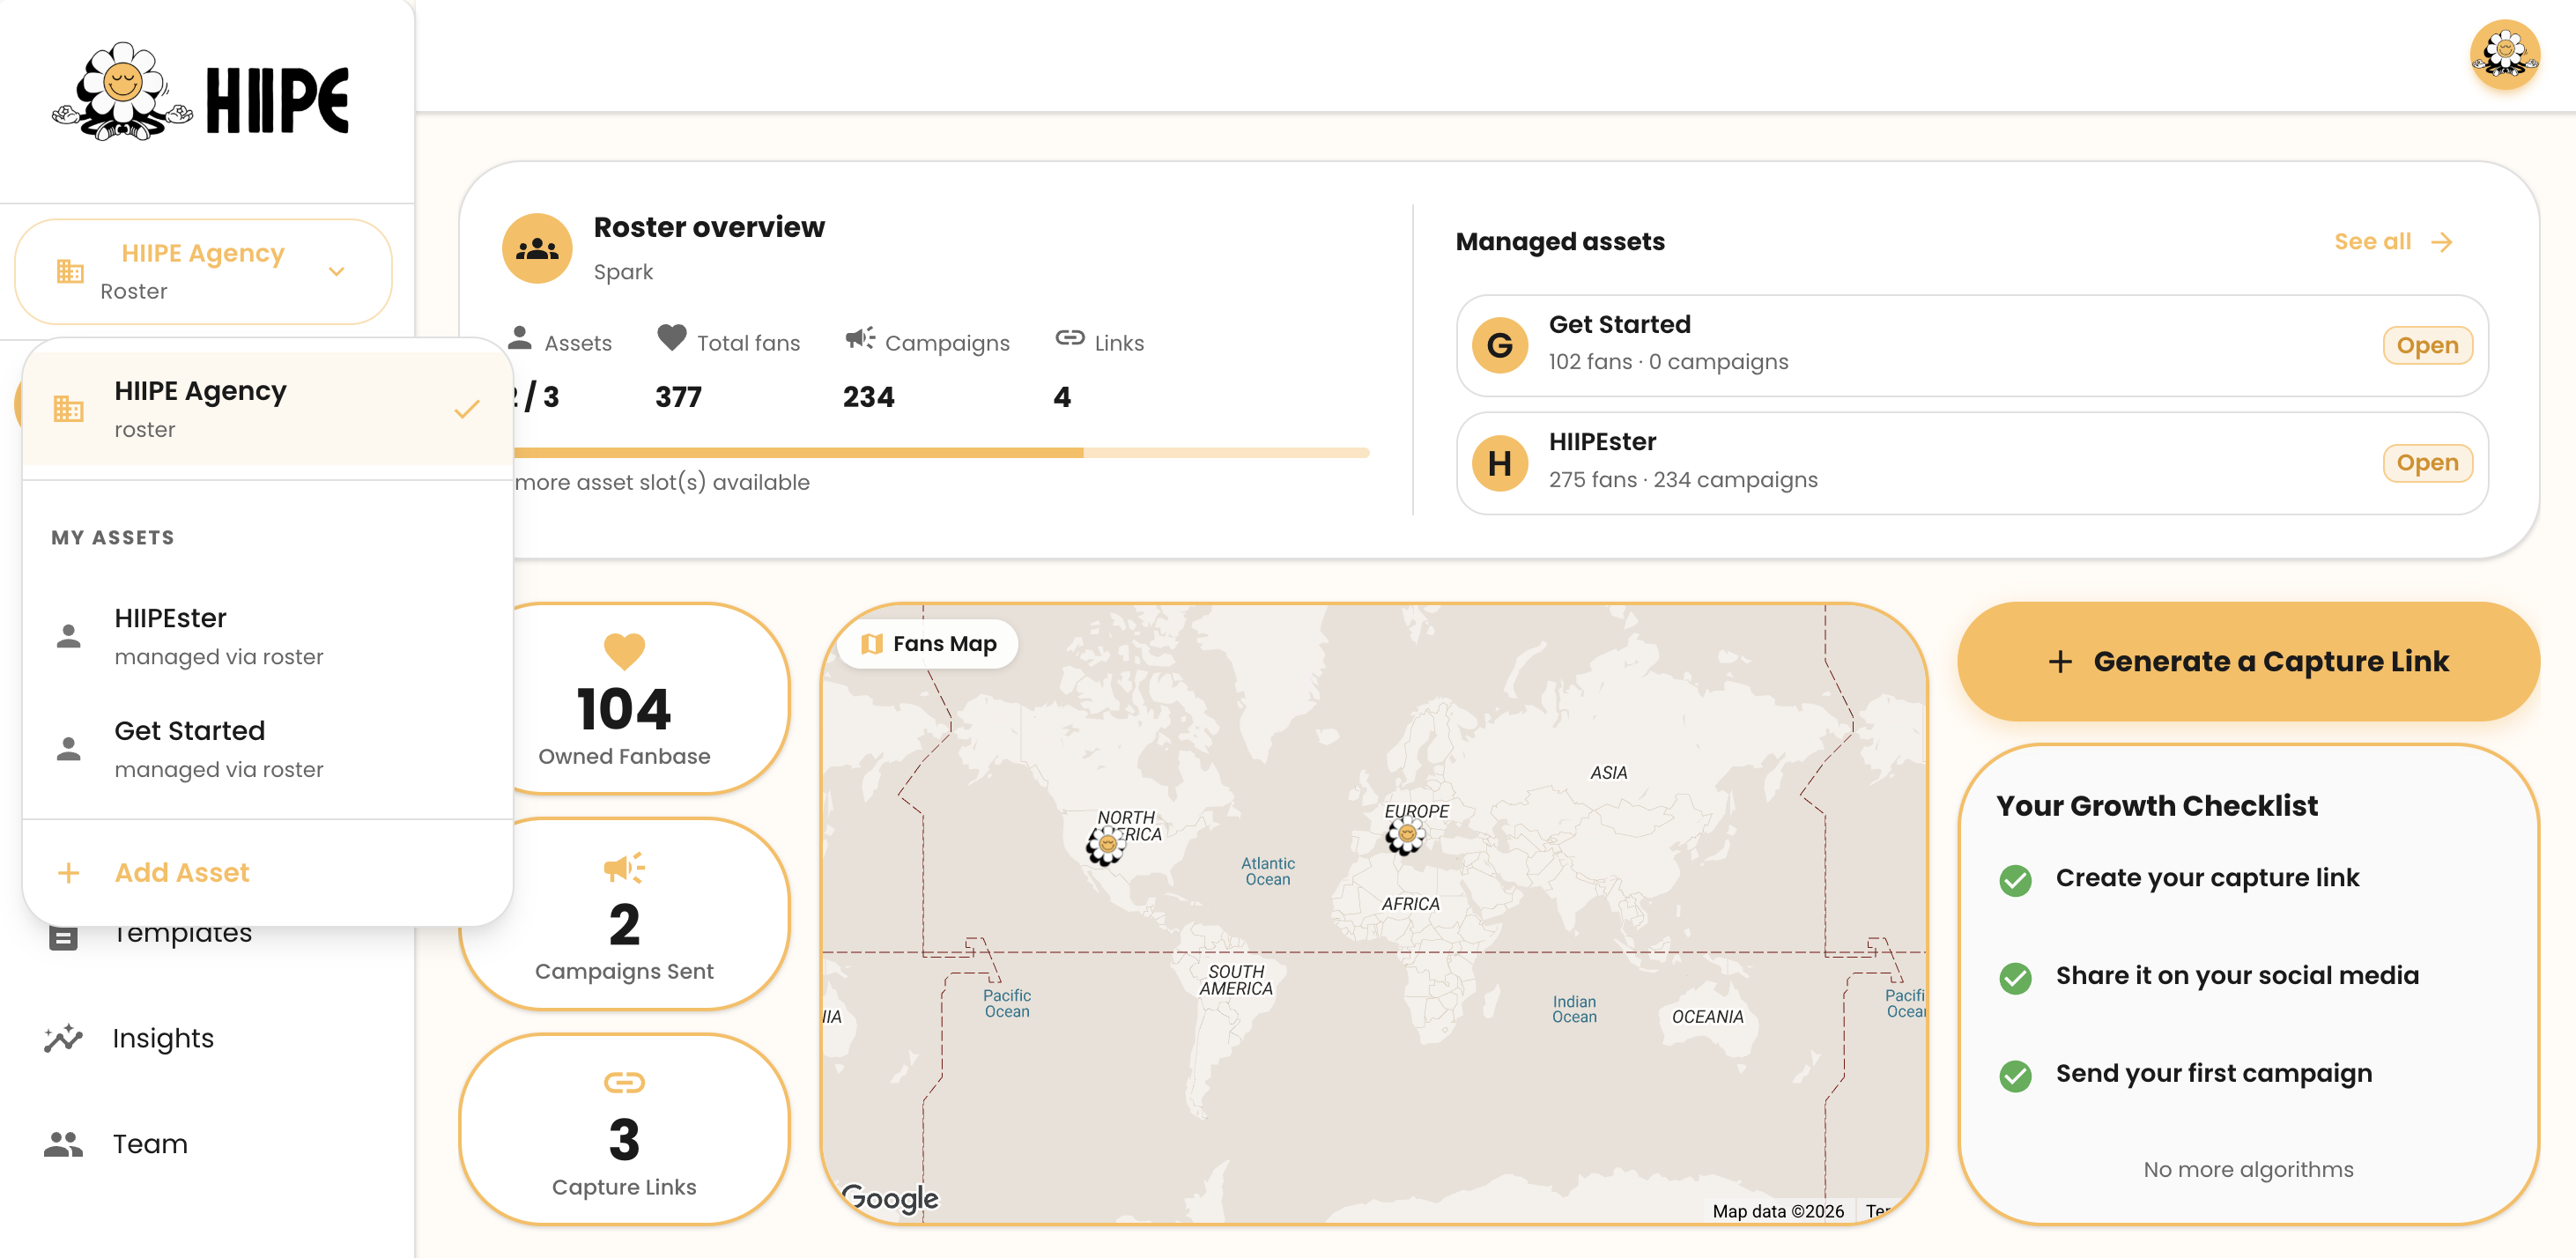Toggle the Share it on social media checkmark
Screen dimensions: 2576x1258
coord(2015,978)
